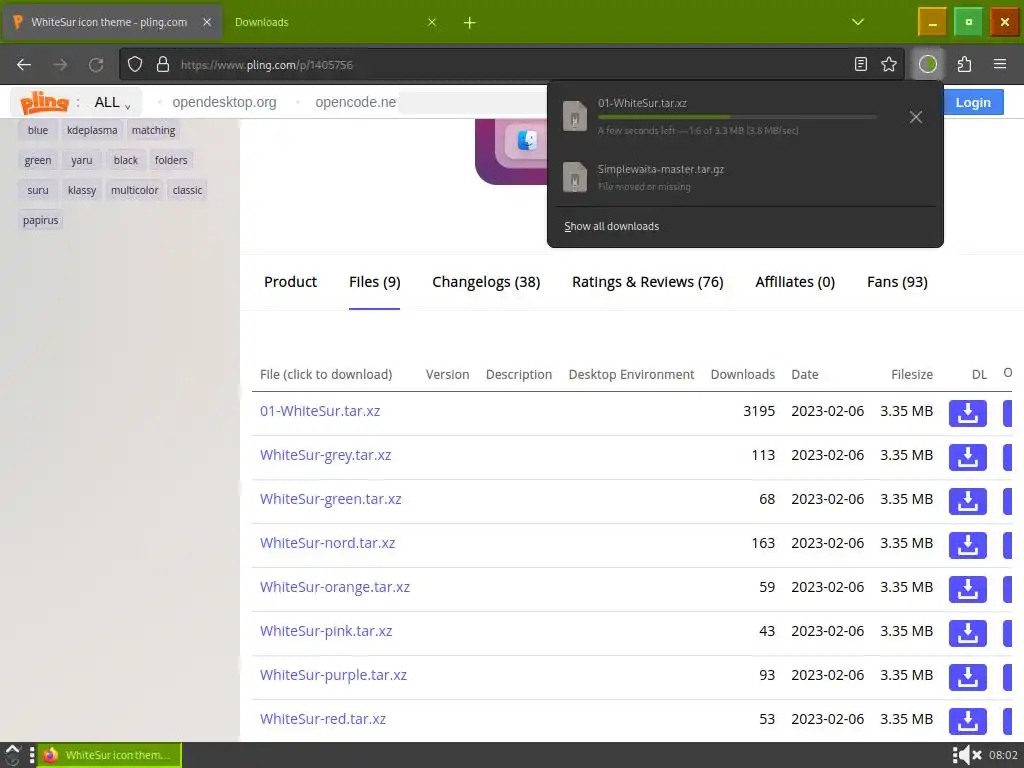Sort the table by Downloads column header
Screen dimensions: 1024x768
tap(743, 374)
